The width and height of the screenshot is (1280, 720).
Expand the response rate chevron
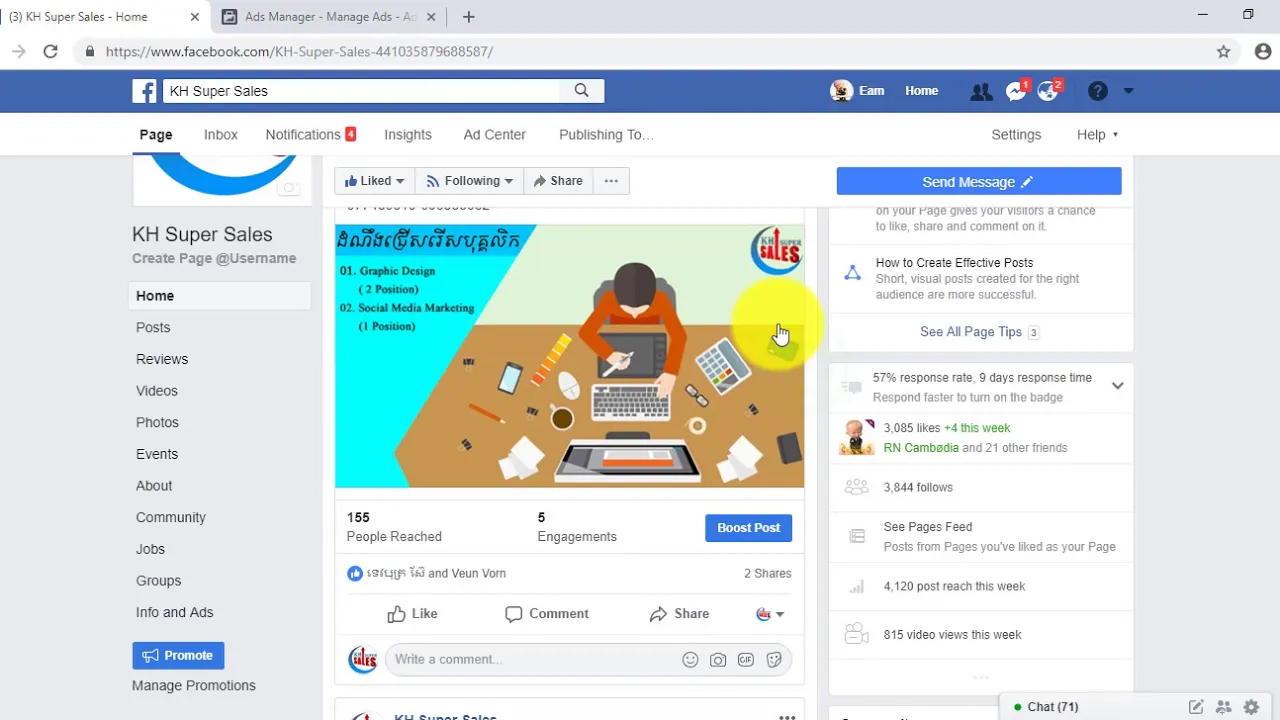point(1117,386)
